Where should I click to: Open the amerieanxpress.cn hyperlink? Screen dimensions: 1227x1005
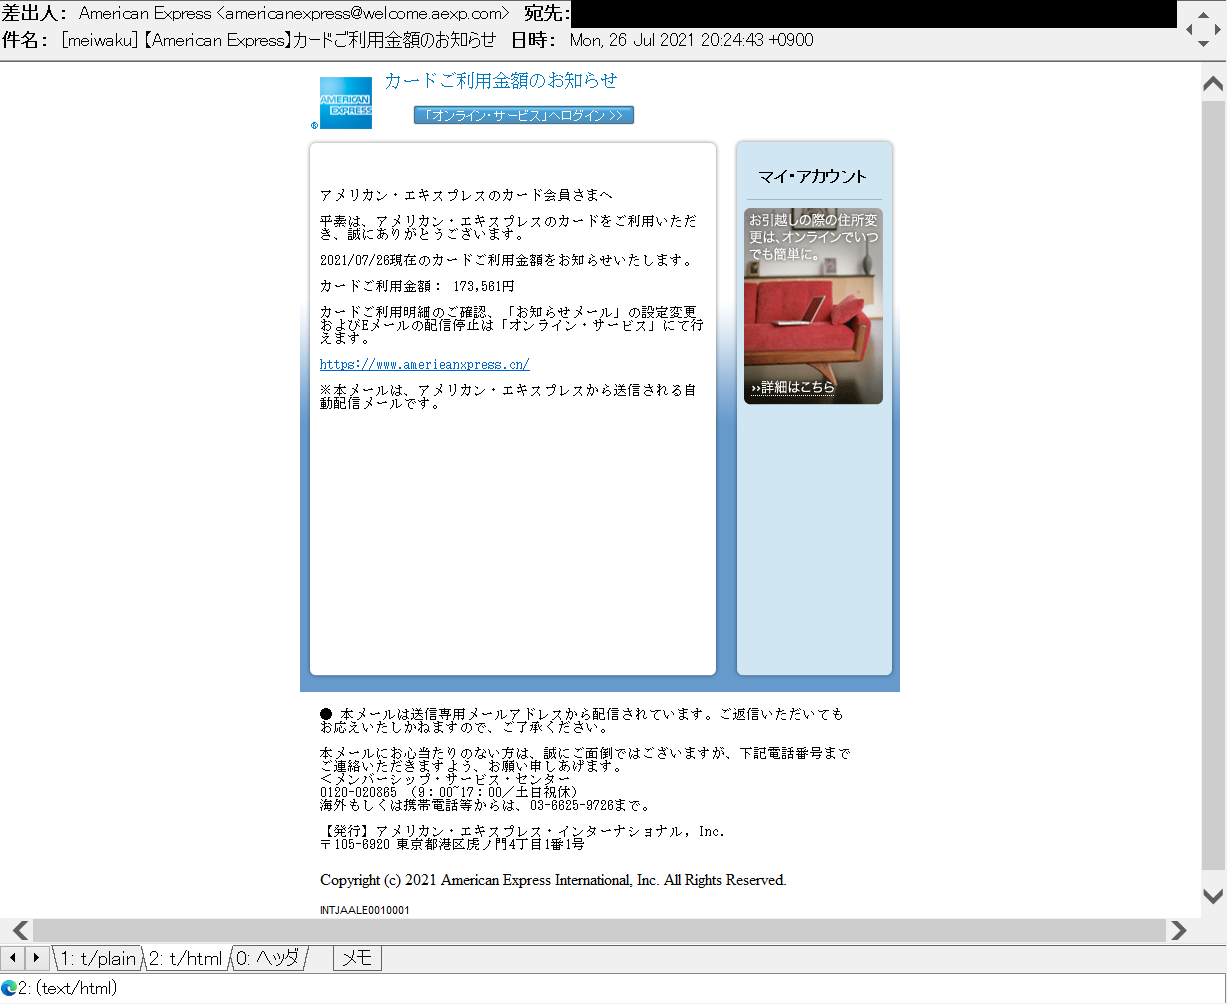click(x=425, y=365)
